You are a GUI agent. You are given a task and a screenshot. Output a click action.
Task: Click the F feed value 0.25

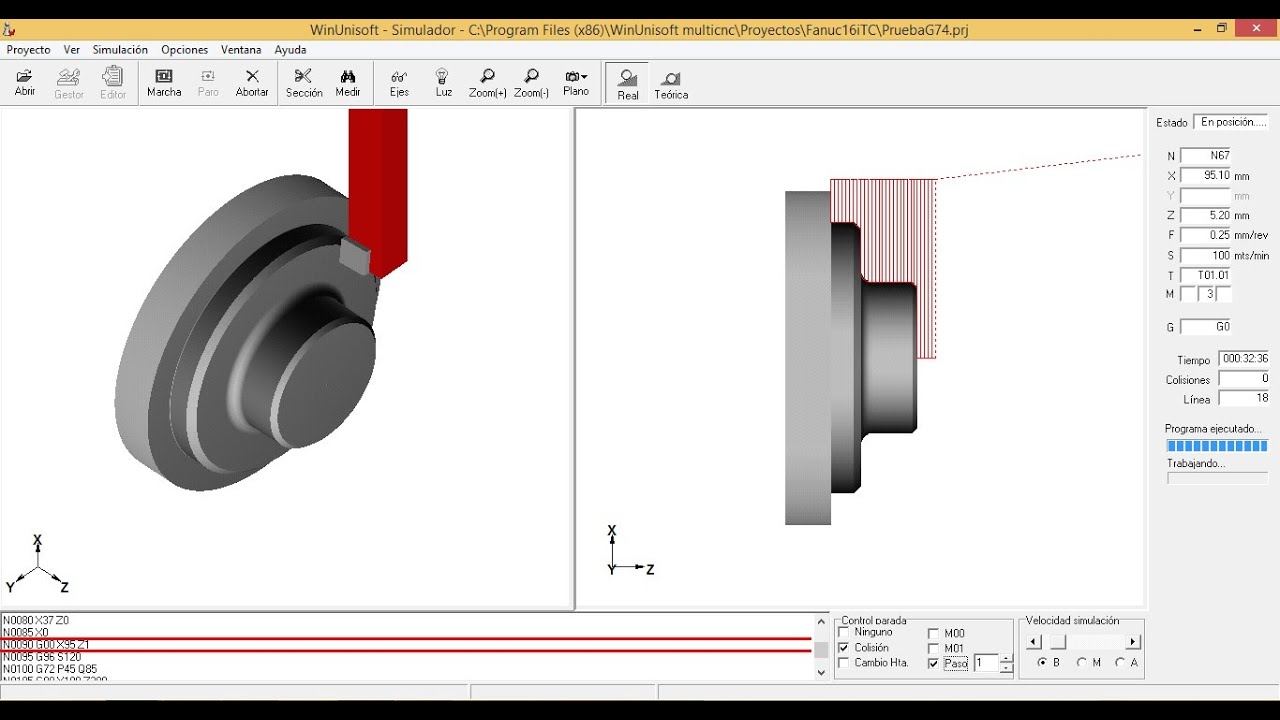(x=1206, y=235)
